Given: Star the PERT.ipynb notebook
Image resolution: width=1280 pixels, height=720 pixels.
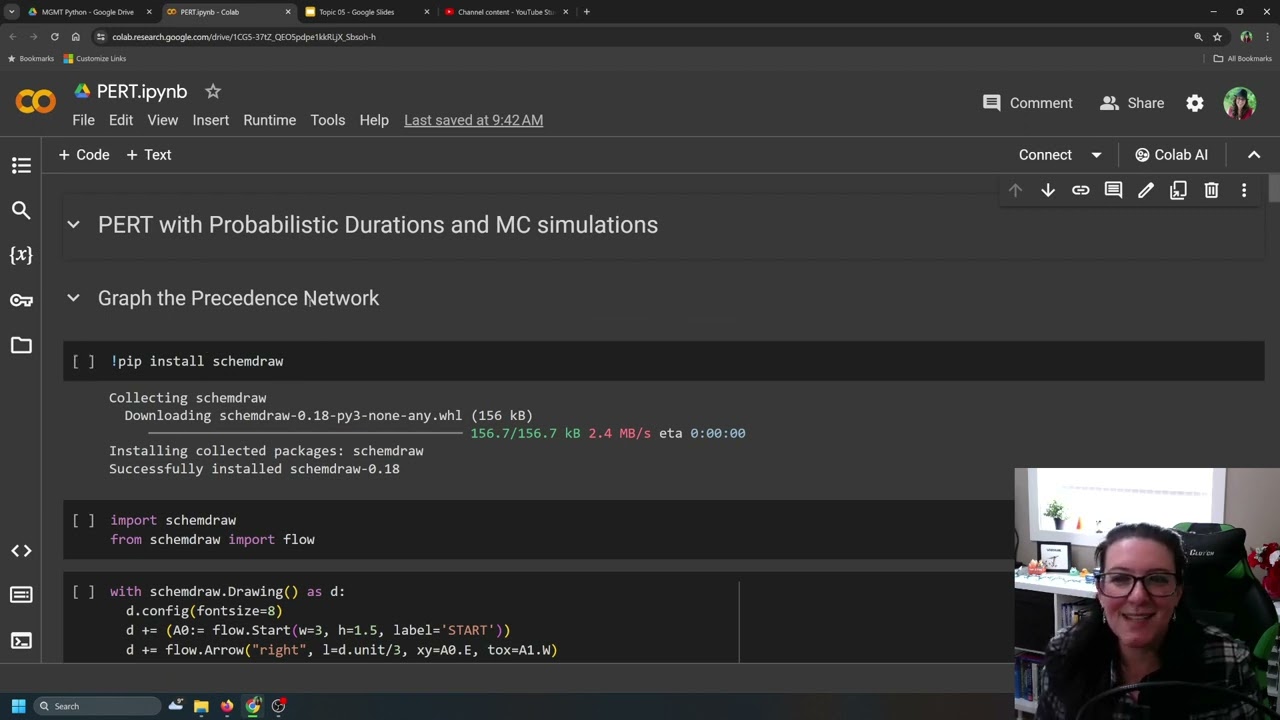Looking at the screenshot, I should click(x=213, y=92).
